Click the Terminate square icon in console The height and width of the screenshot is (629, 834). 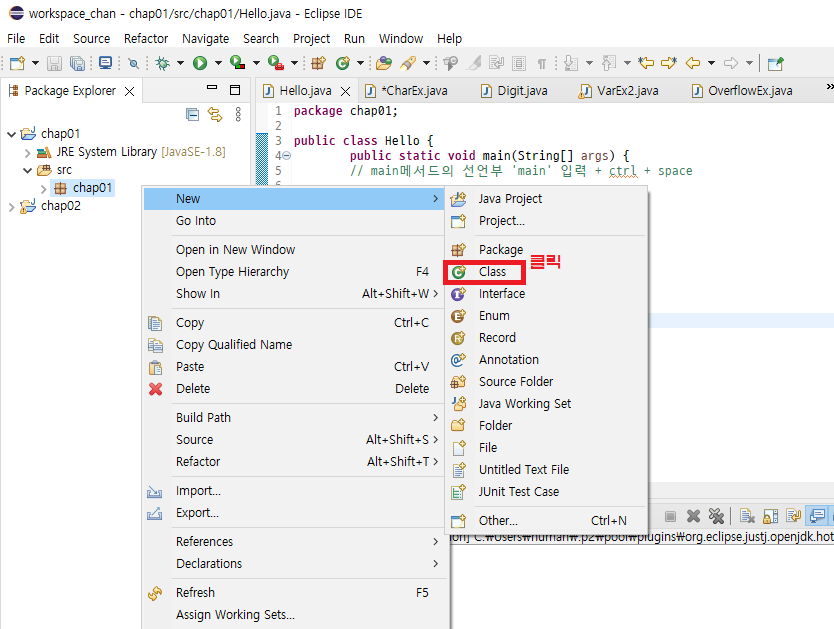(x=670, y=516)
